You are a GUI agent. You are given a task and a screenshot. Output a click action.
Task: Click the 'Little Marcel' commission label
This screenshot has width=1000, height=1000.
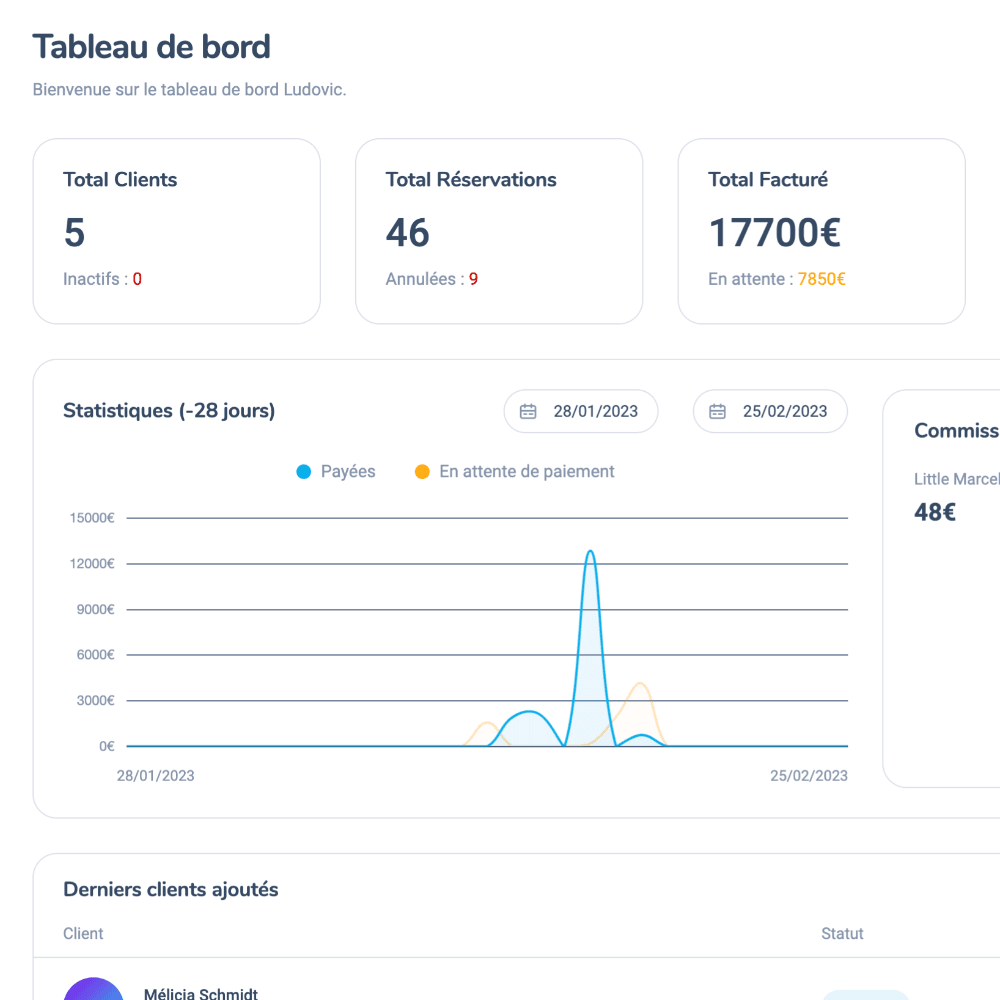point(957,479)
